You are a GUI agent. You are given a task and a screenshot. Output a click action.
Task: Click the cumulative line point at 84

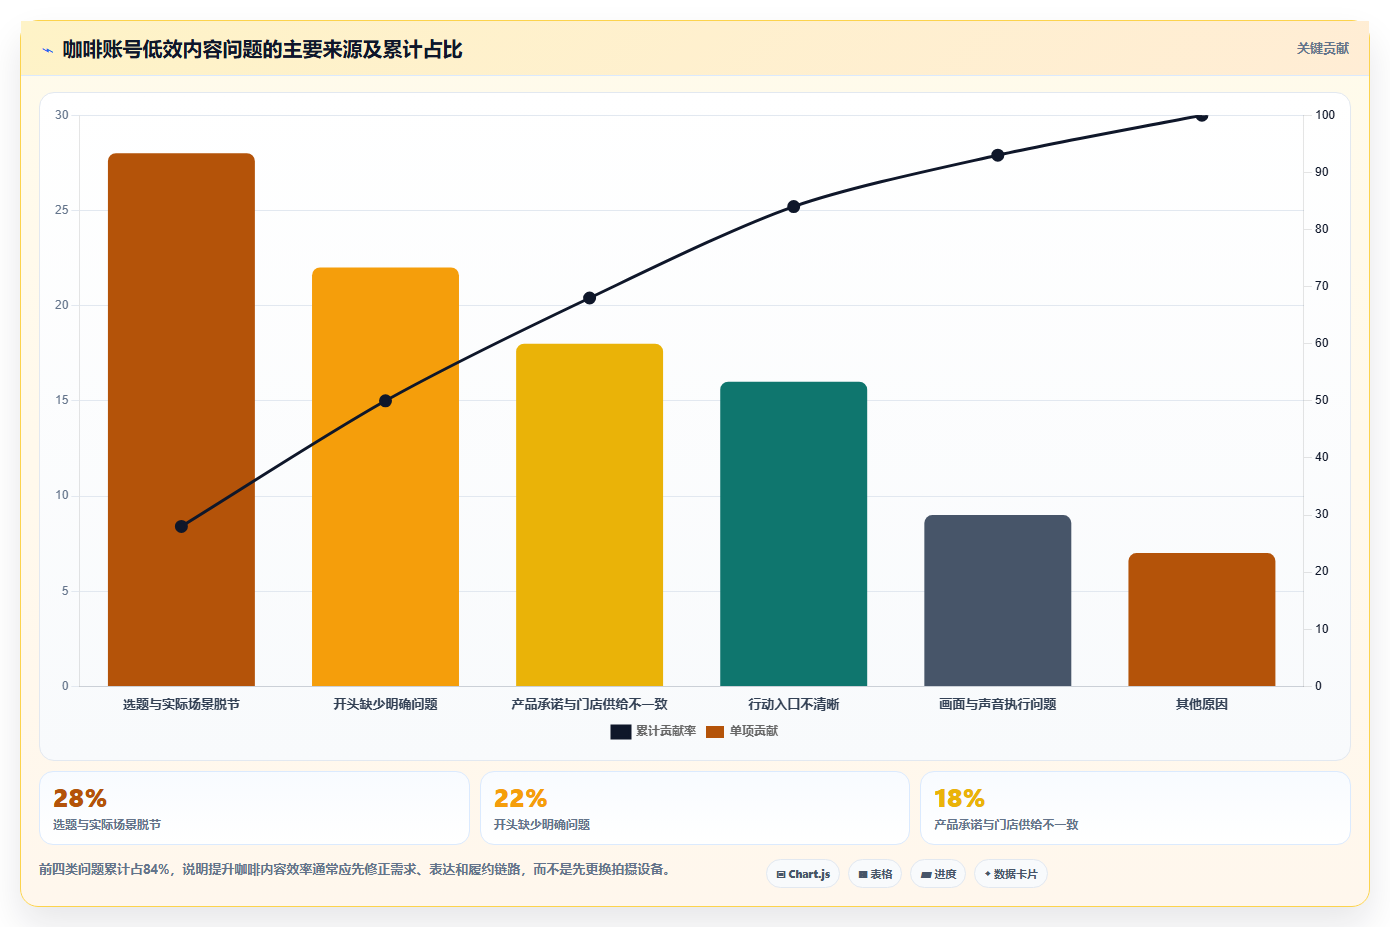click(793, 207)
